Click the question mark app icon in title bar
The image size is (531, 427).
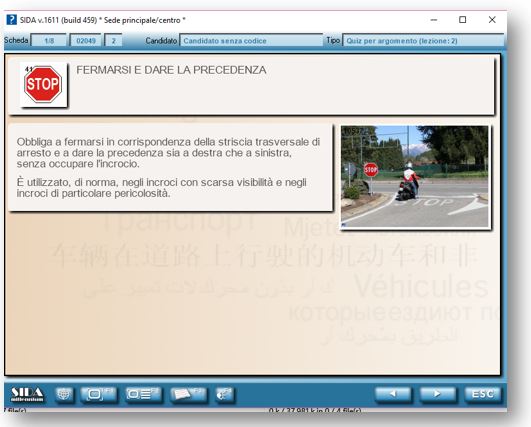[x=11, y=20]
